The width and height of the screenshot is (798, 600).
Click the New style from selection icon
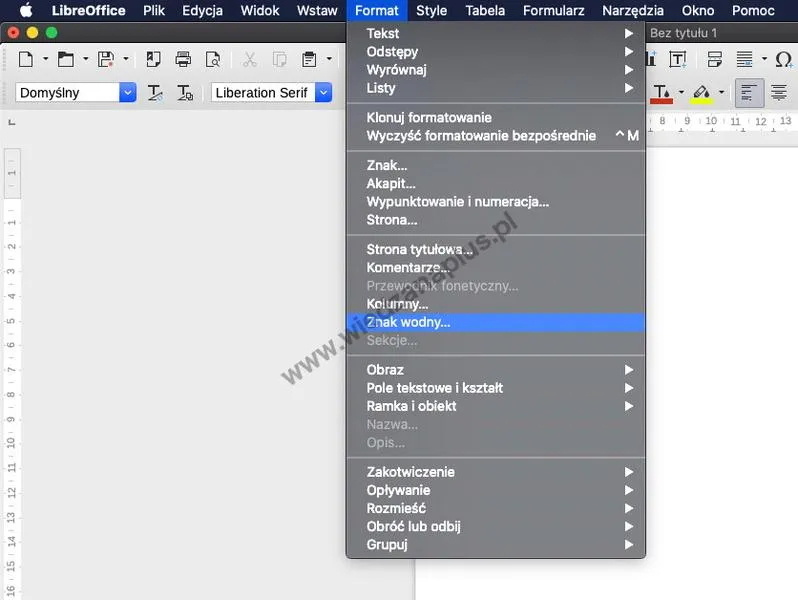tap(185, 93)
